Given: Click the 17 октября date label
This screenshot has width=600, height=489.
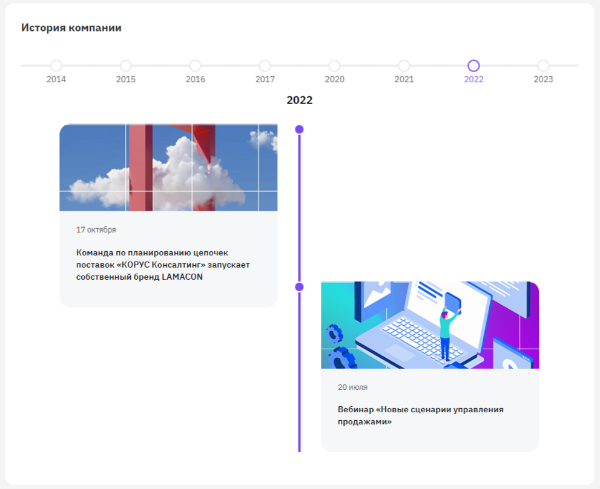Looking at the screenshot, I should pos(96,230).
